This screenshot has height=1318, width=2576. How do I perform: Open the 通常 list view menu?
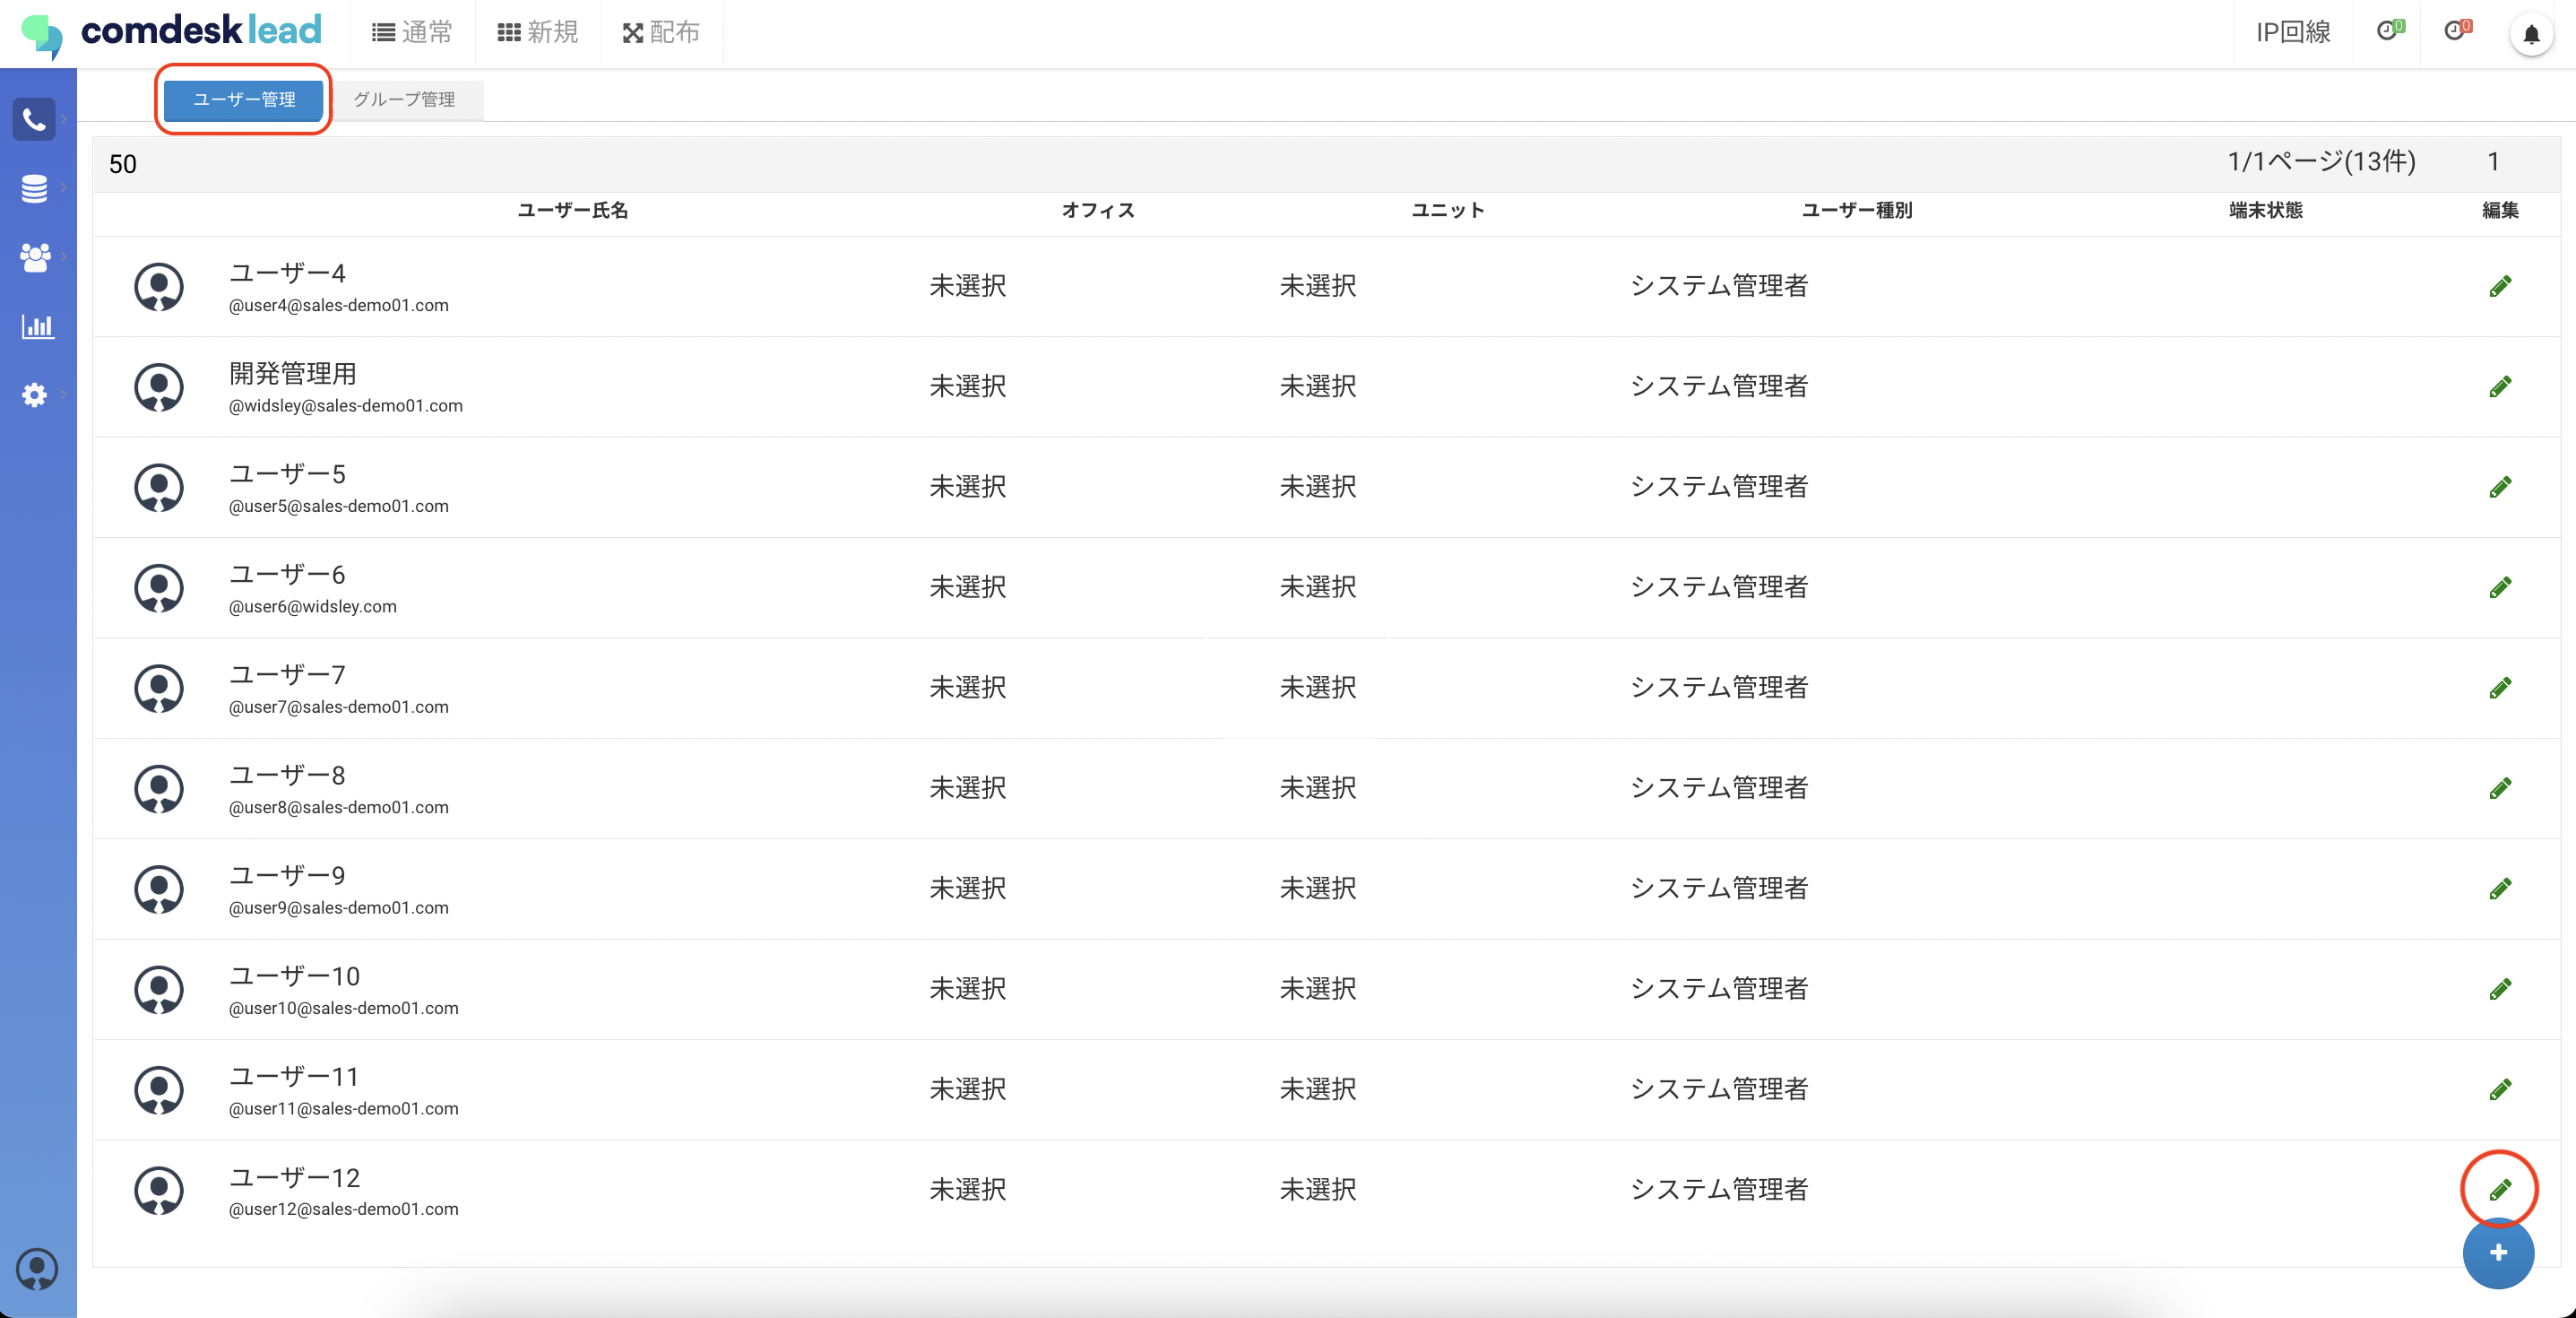pyautogui.click(x=412, y=33)
